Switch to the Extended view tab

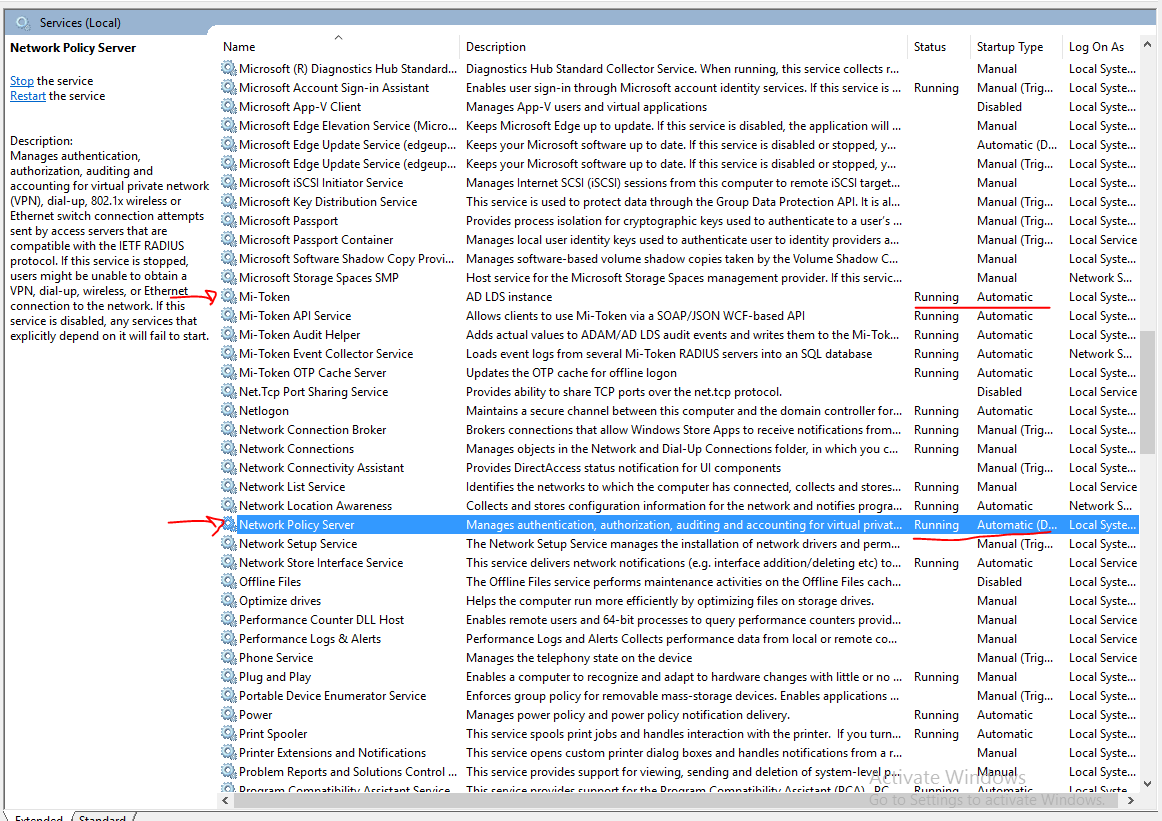39,817
